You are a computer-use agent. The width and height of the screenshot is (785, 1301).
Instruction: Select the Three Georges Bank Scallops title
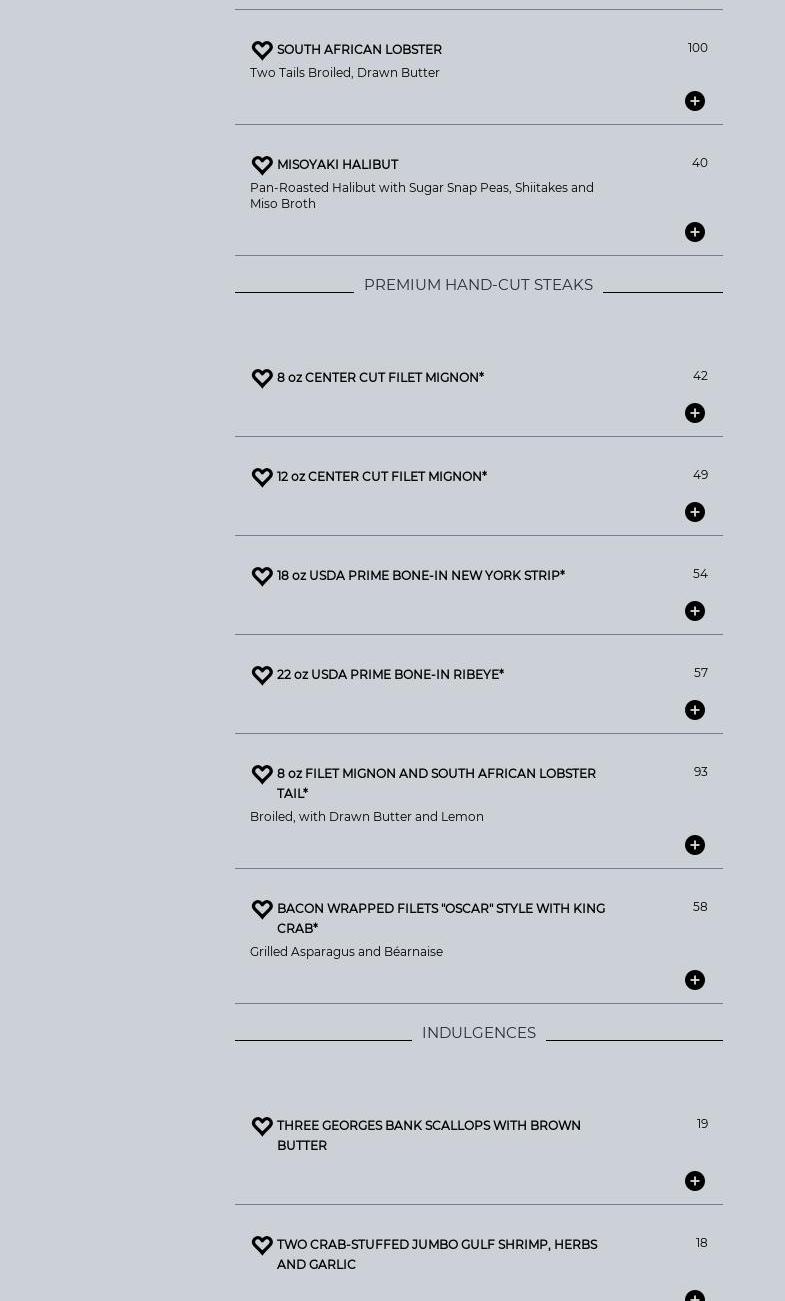(428, 1135)
